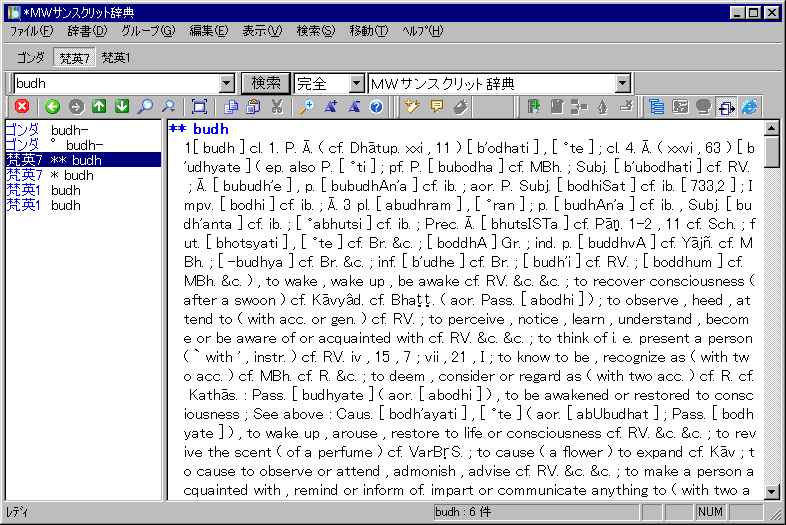The height and width of the screenshot is (525, 786).
Task: Click the Internet Explorer browser icon
Action: (x=749, y=106)
